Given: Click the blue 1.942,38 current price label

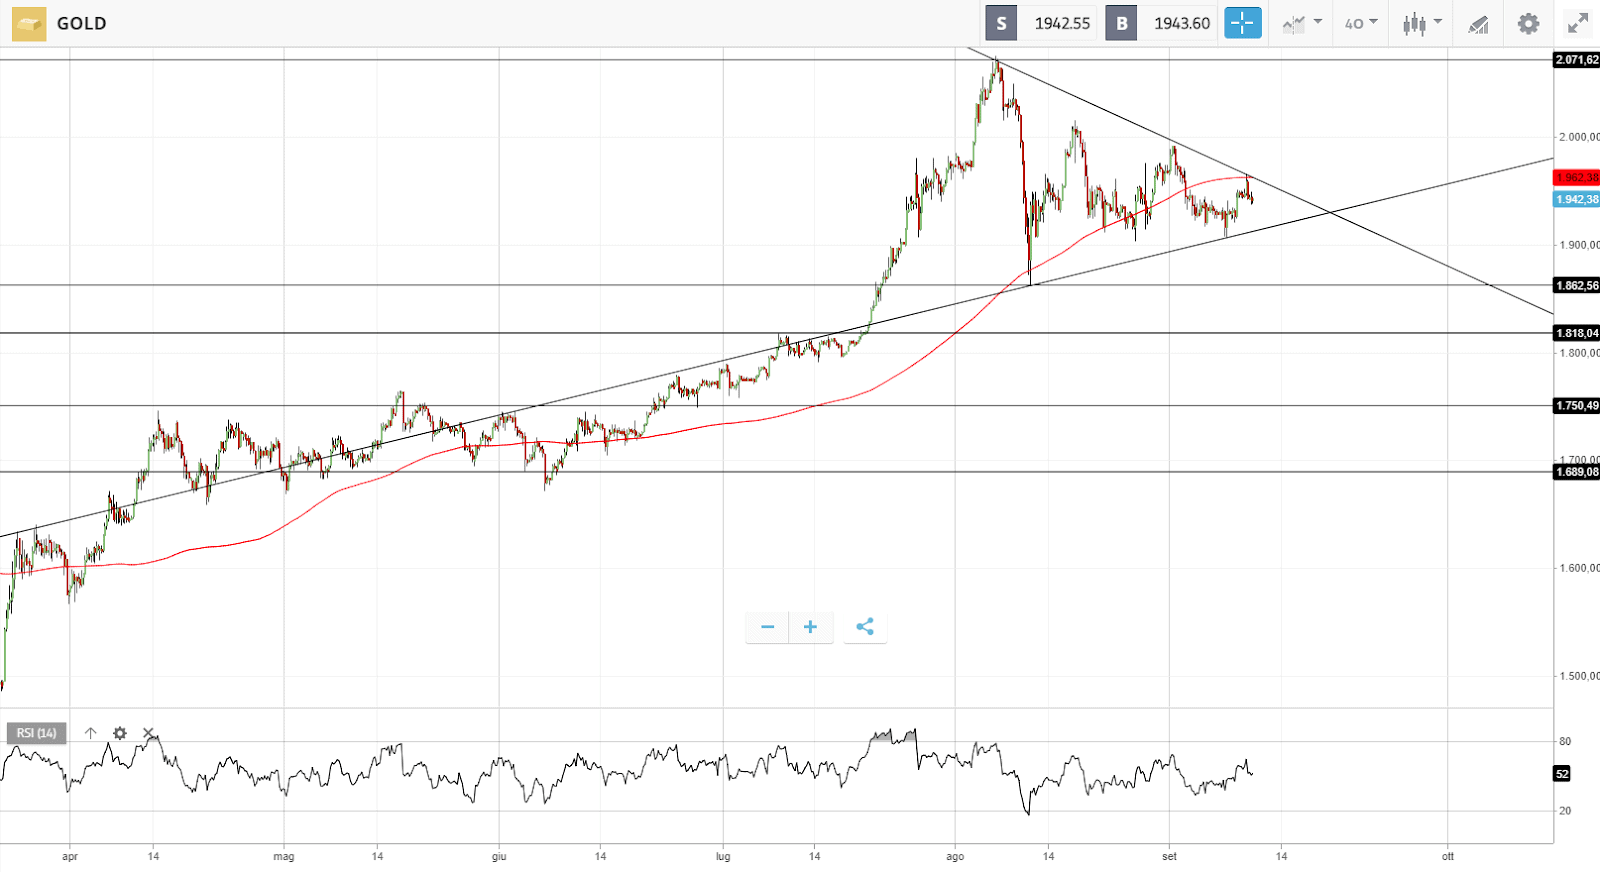Looking at the screenshot, I should coord(1577,199).
